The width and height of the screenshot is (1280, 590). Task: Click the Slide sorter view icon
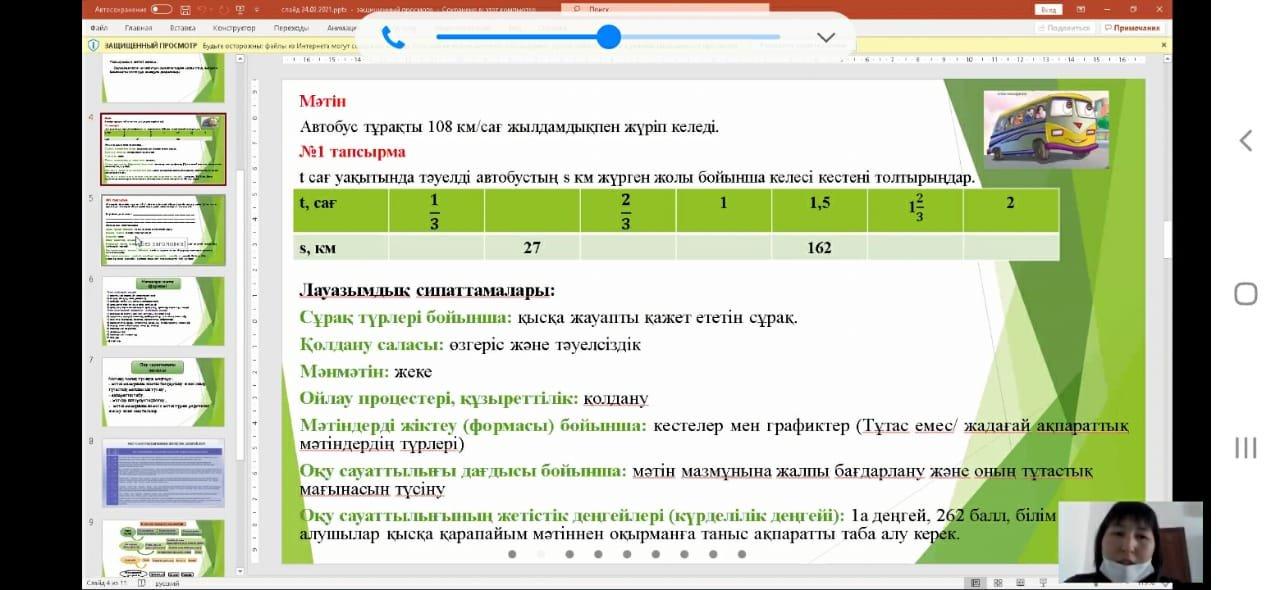[x=998, y=582]
